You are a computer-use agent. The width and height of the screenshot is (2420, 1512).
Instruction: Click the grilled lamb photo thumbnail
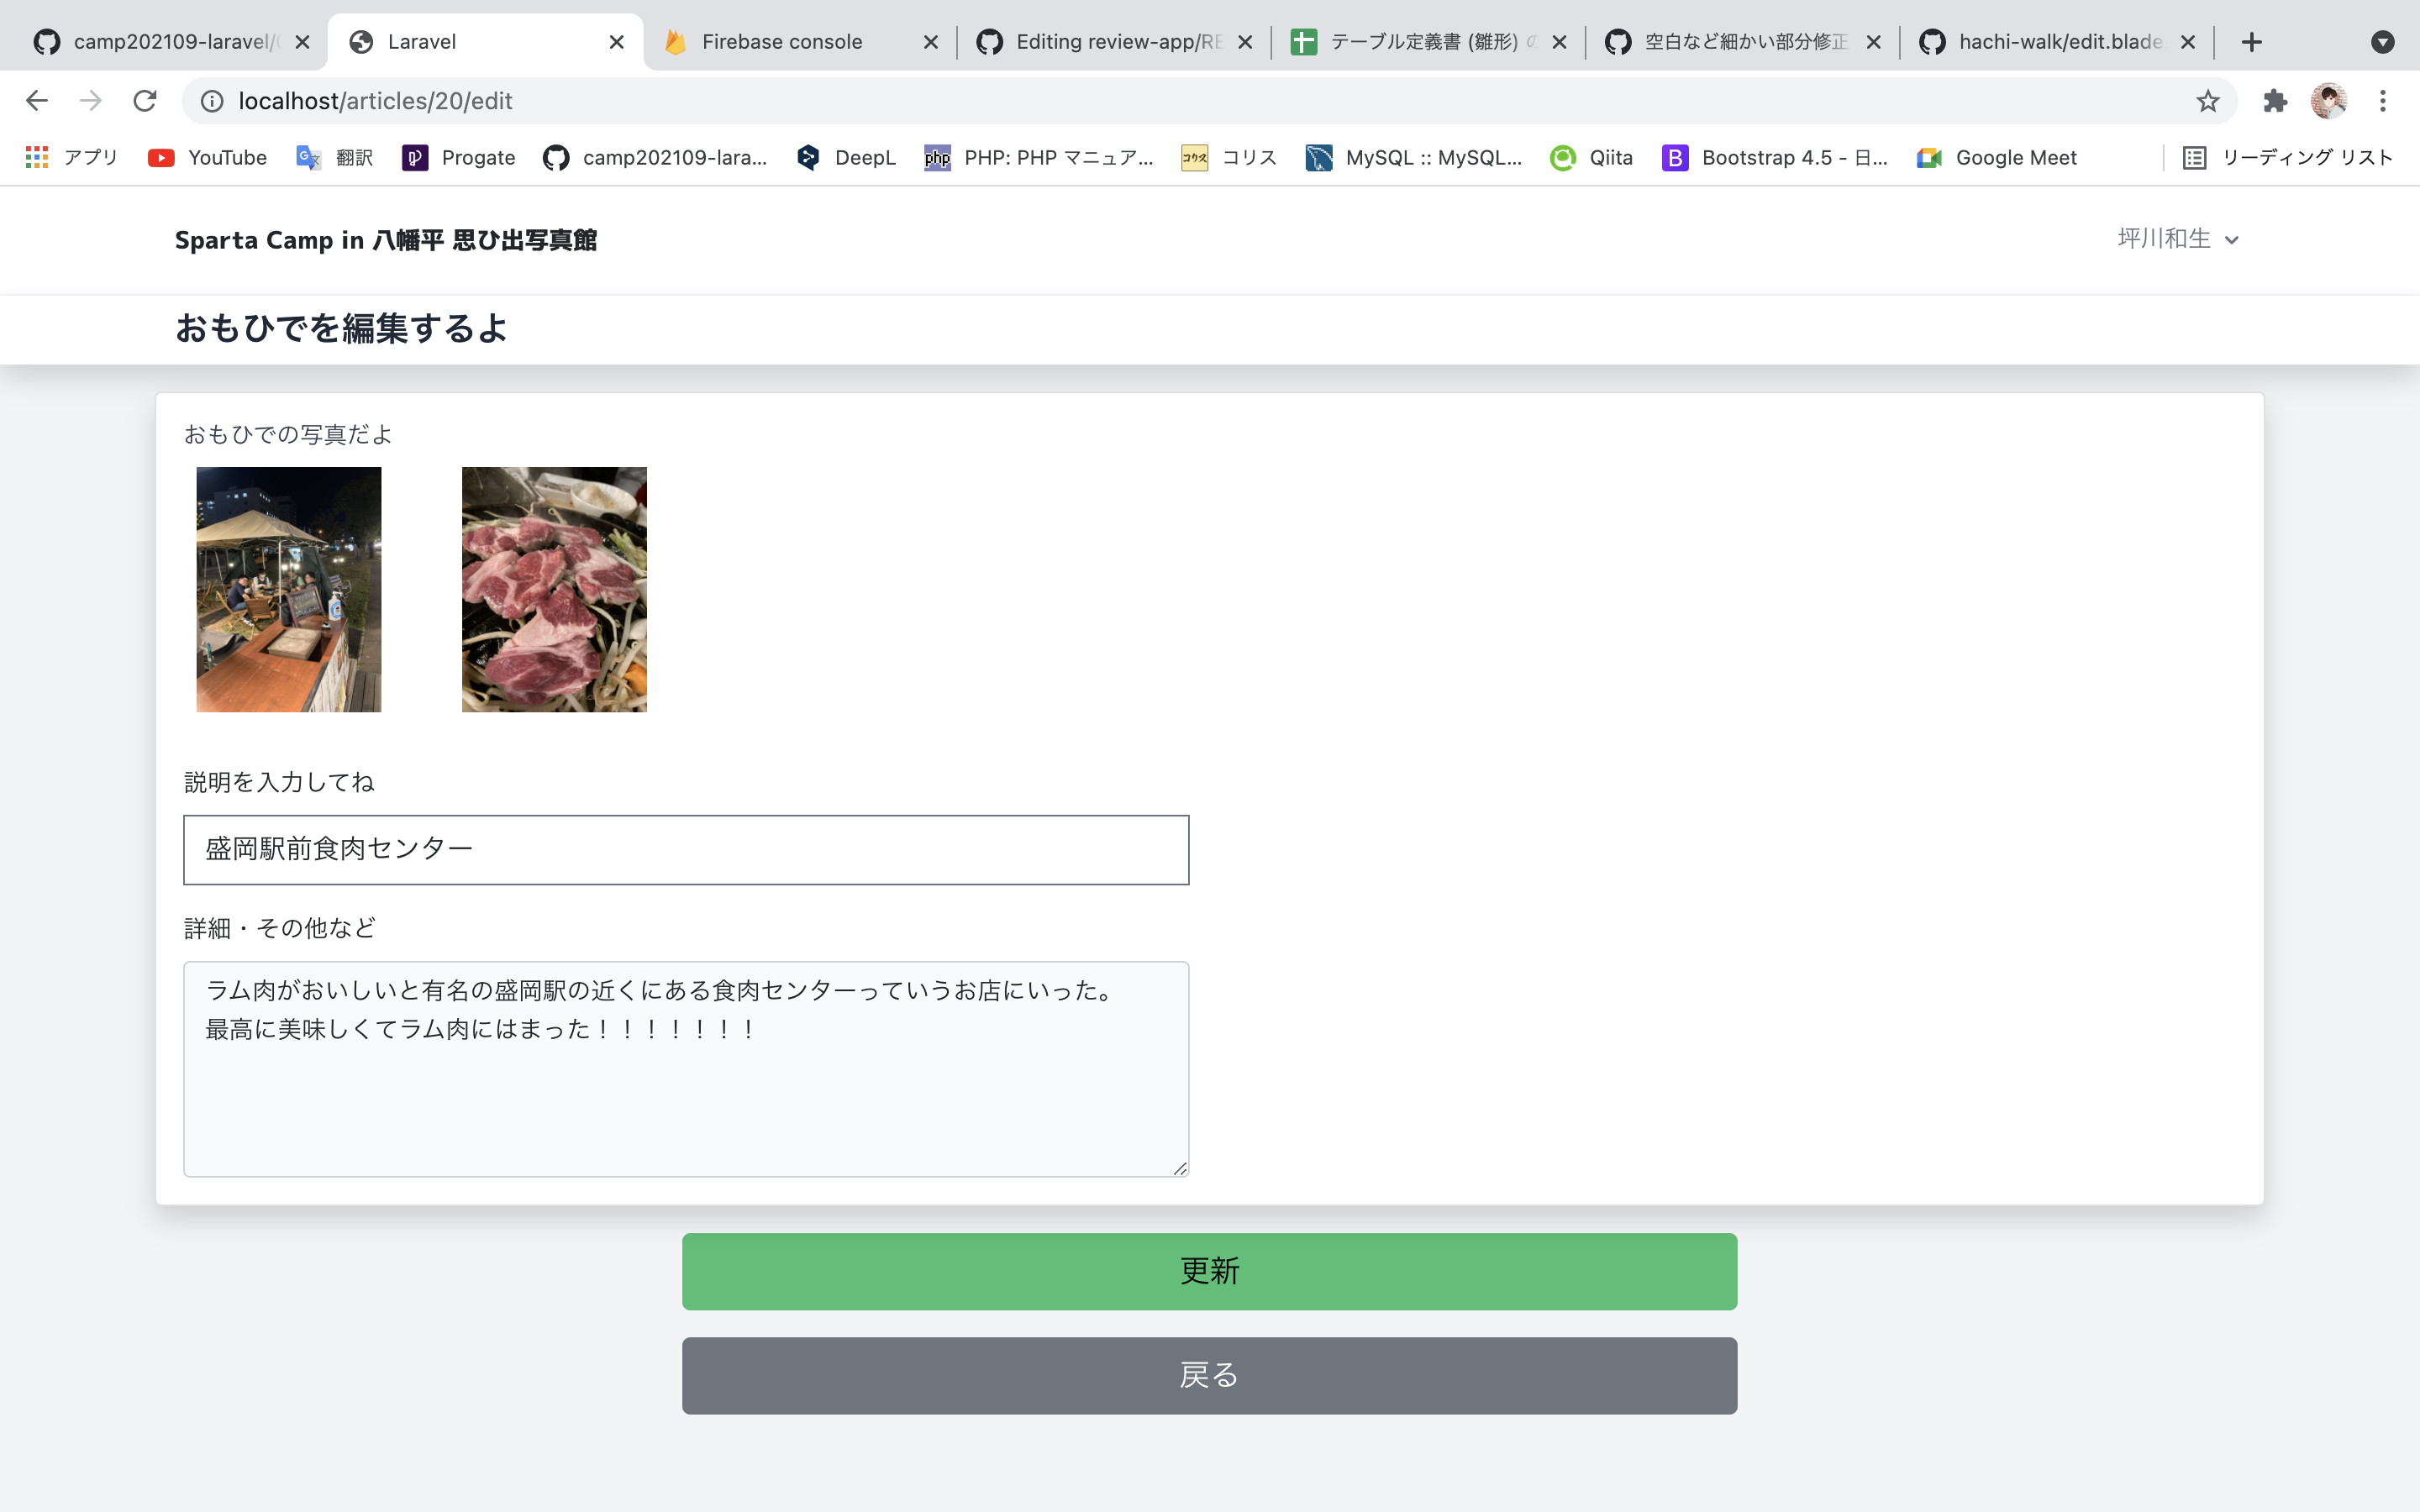click(x=553, y=589)
